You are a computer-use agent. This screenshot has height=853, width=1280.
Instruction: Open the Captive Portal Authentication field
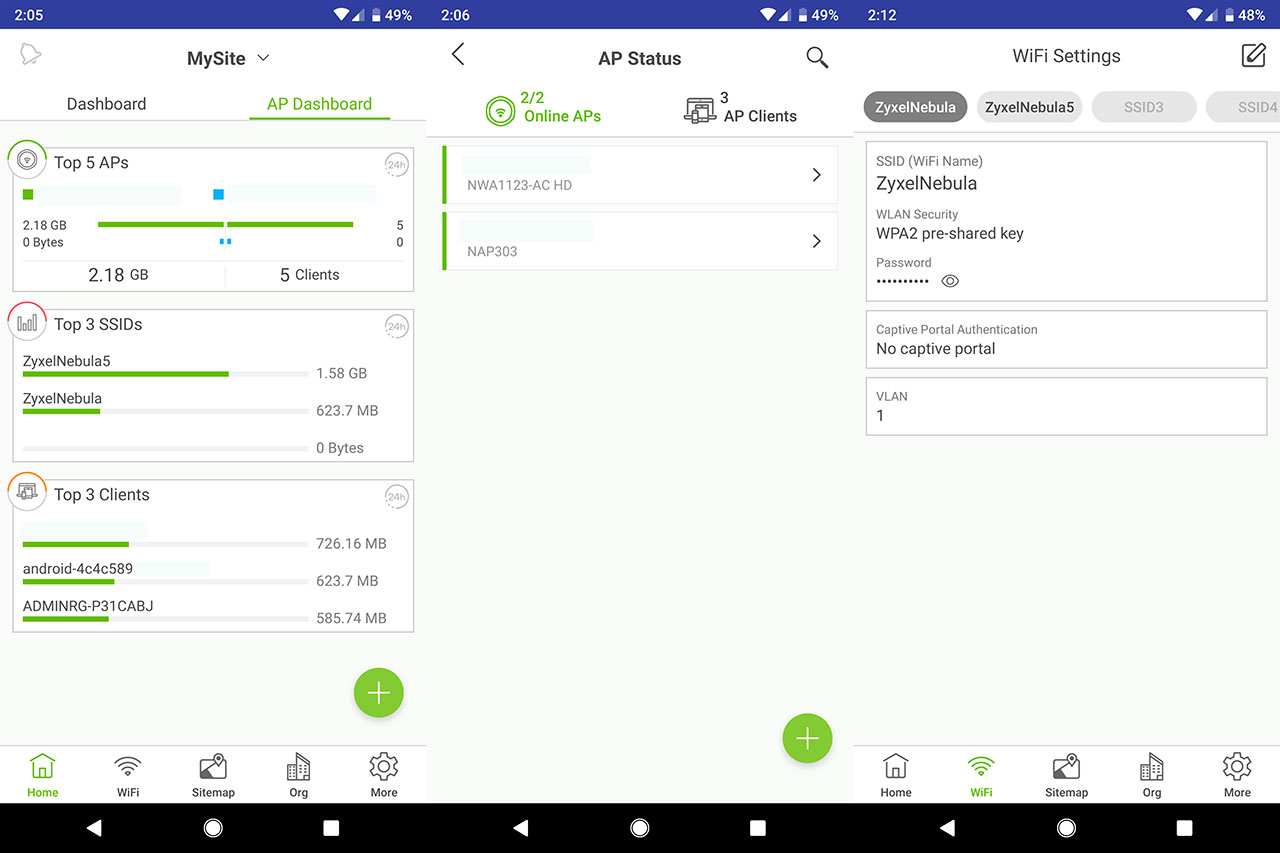1066,339
